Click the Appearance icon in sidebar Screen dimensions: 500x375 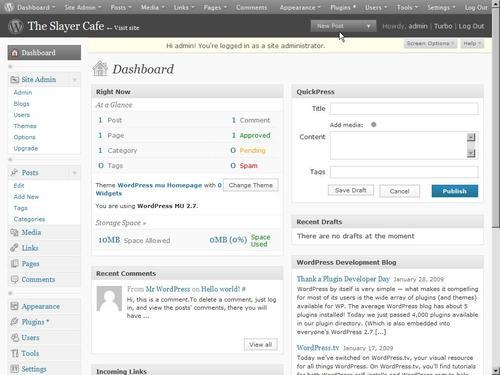14,306
